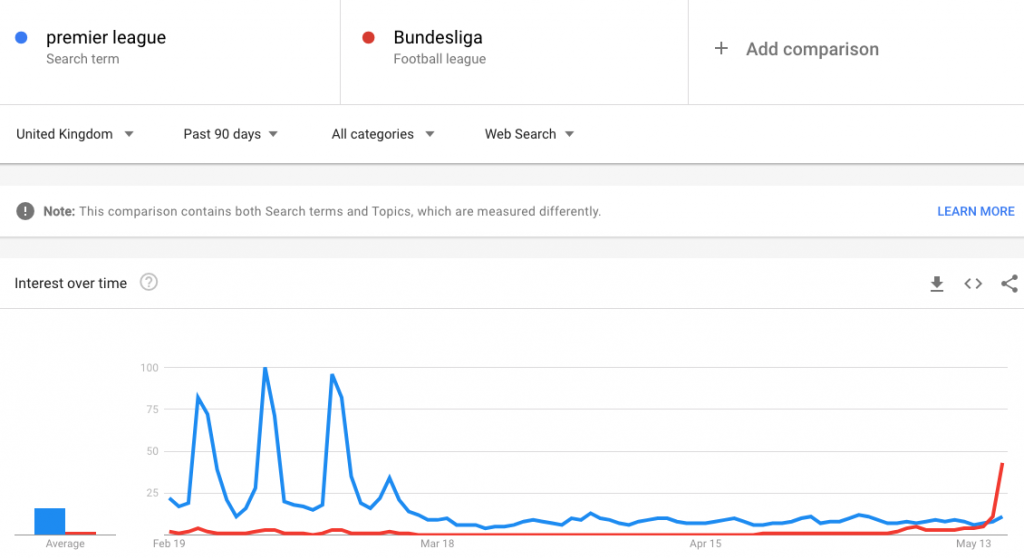Open the All categories dropdown

point(383,134)
